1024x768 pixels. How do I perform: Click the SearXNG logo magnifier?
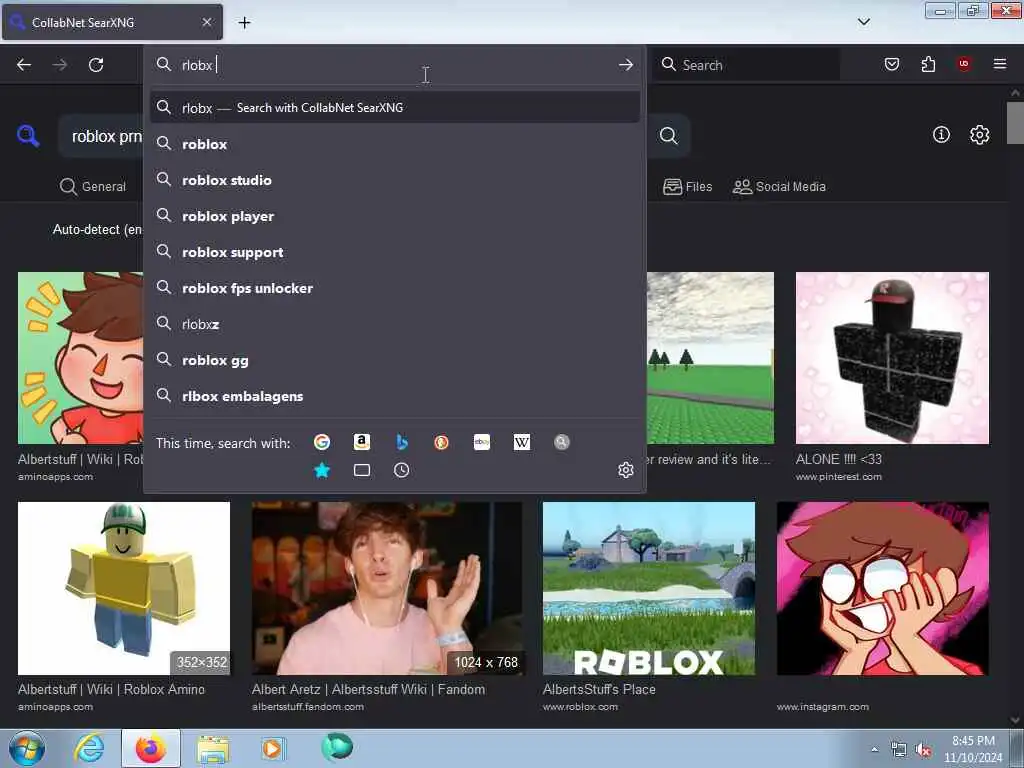(x=28, y=136)
